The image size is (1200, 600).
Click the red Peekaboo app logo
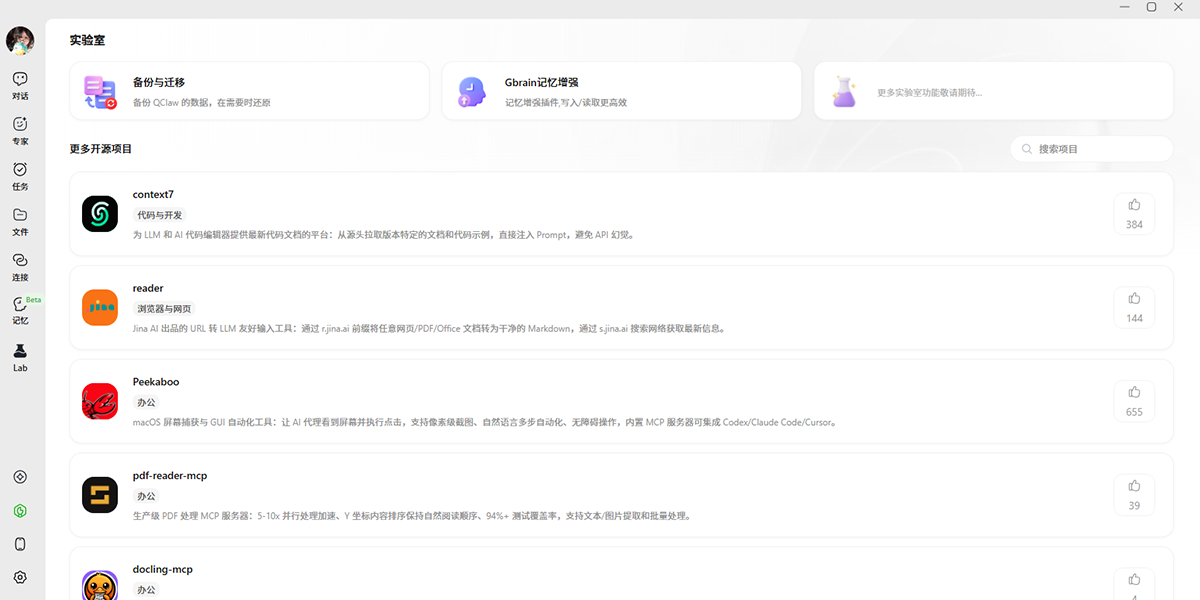click(x=100, y=401)
